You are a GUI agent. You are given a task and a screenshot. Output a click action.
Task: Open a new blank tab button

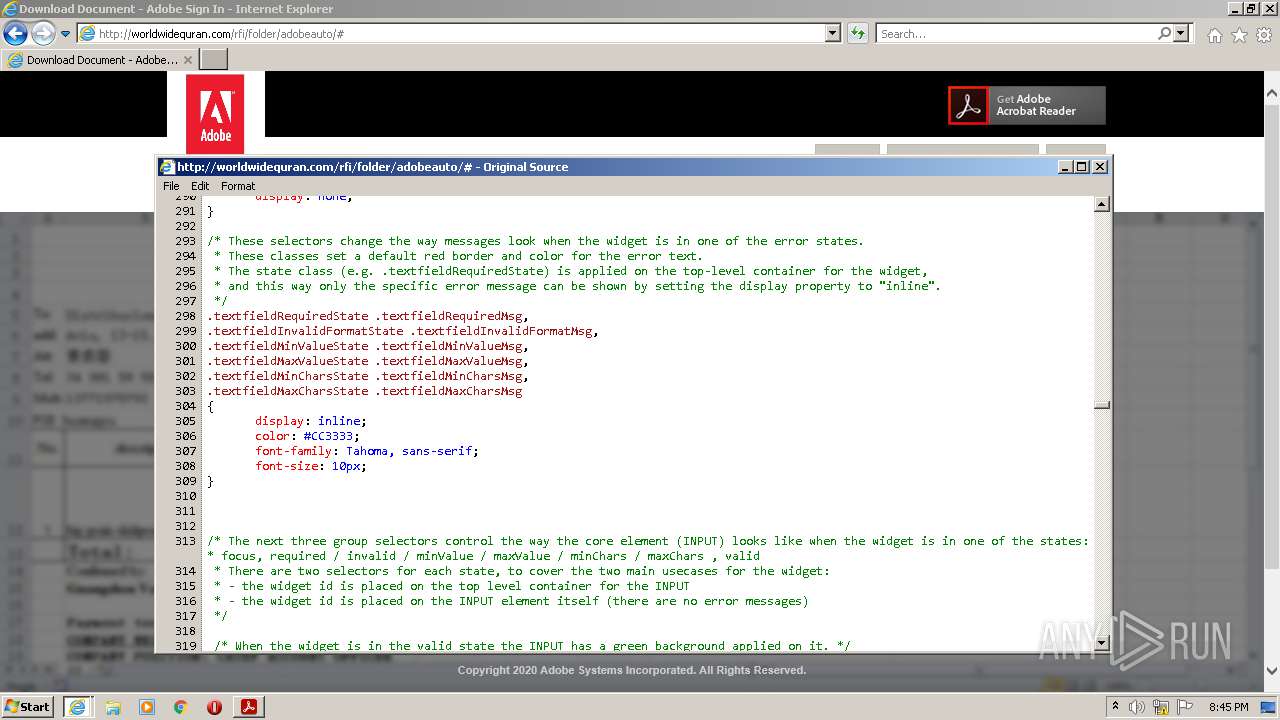[x=214, y=60]
